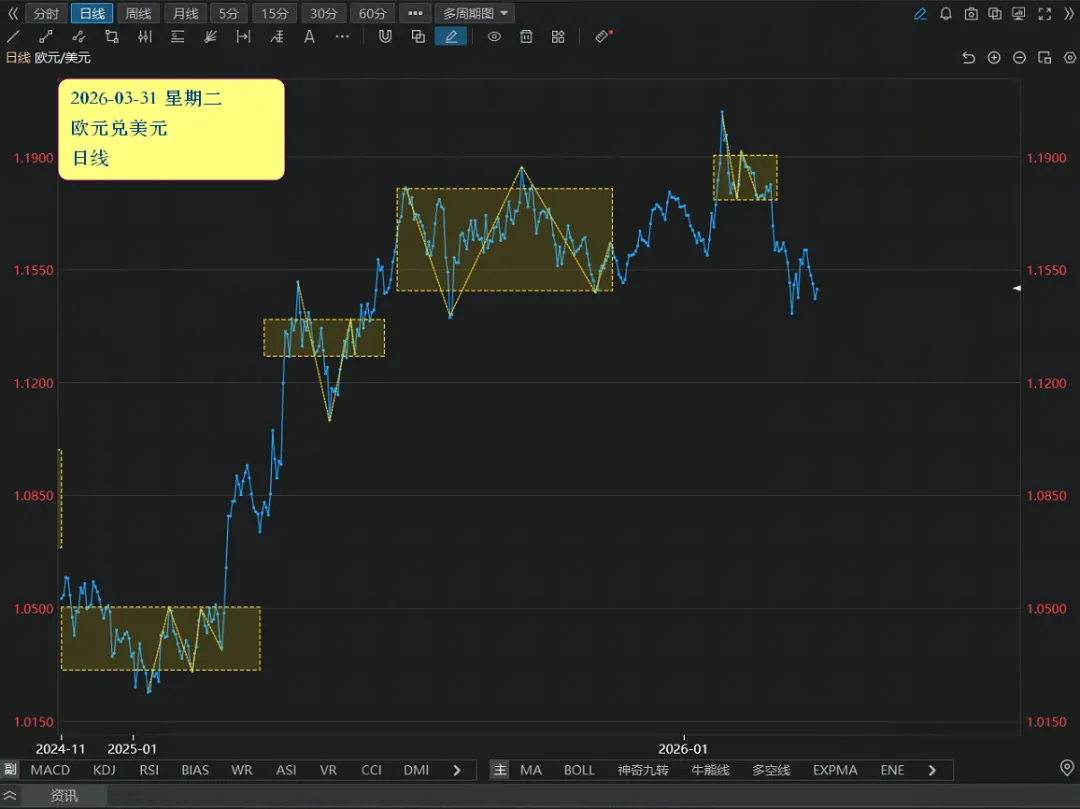This screenshot has width=1080, height=809.
Task: Select the line segment drawing tool
Action: (45, 37)
